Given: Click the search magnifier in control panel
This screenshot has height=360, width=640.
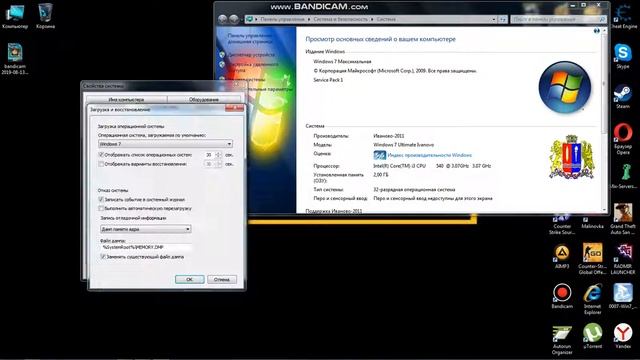Looking at the screenshot, I should pyautogui.click(x=602, y=19).
